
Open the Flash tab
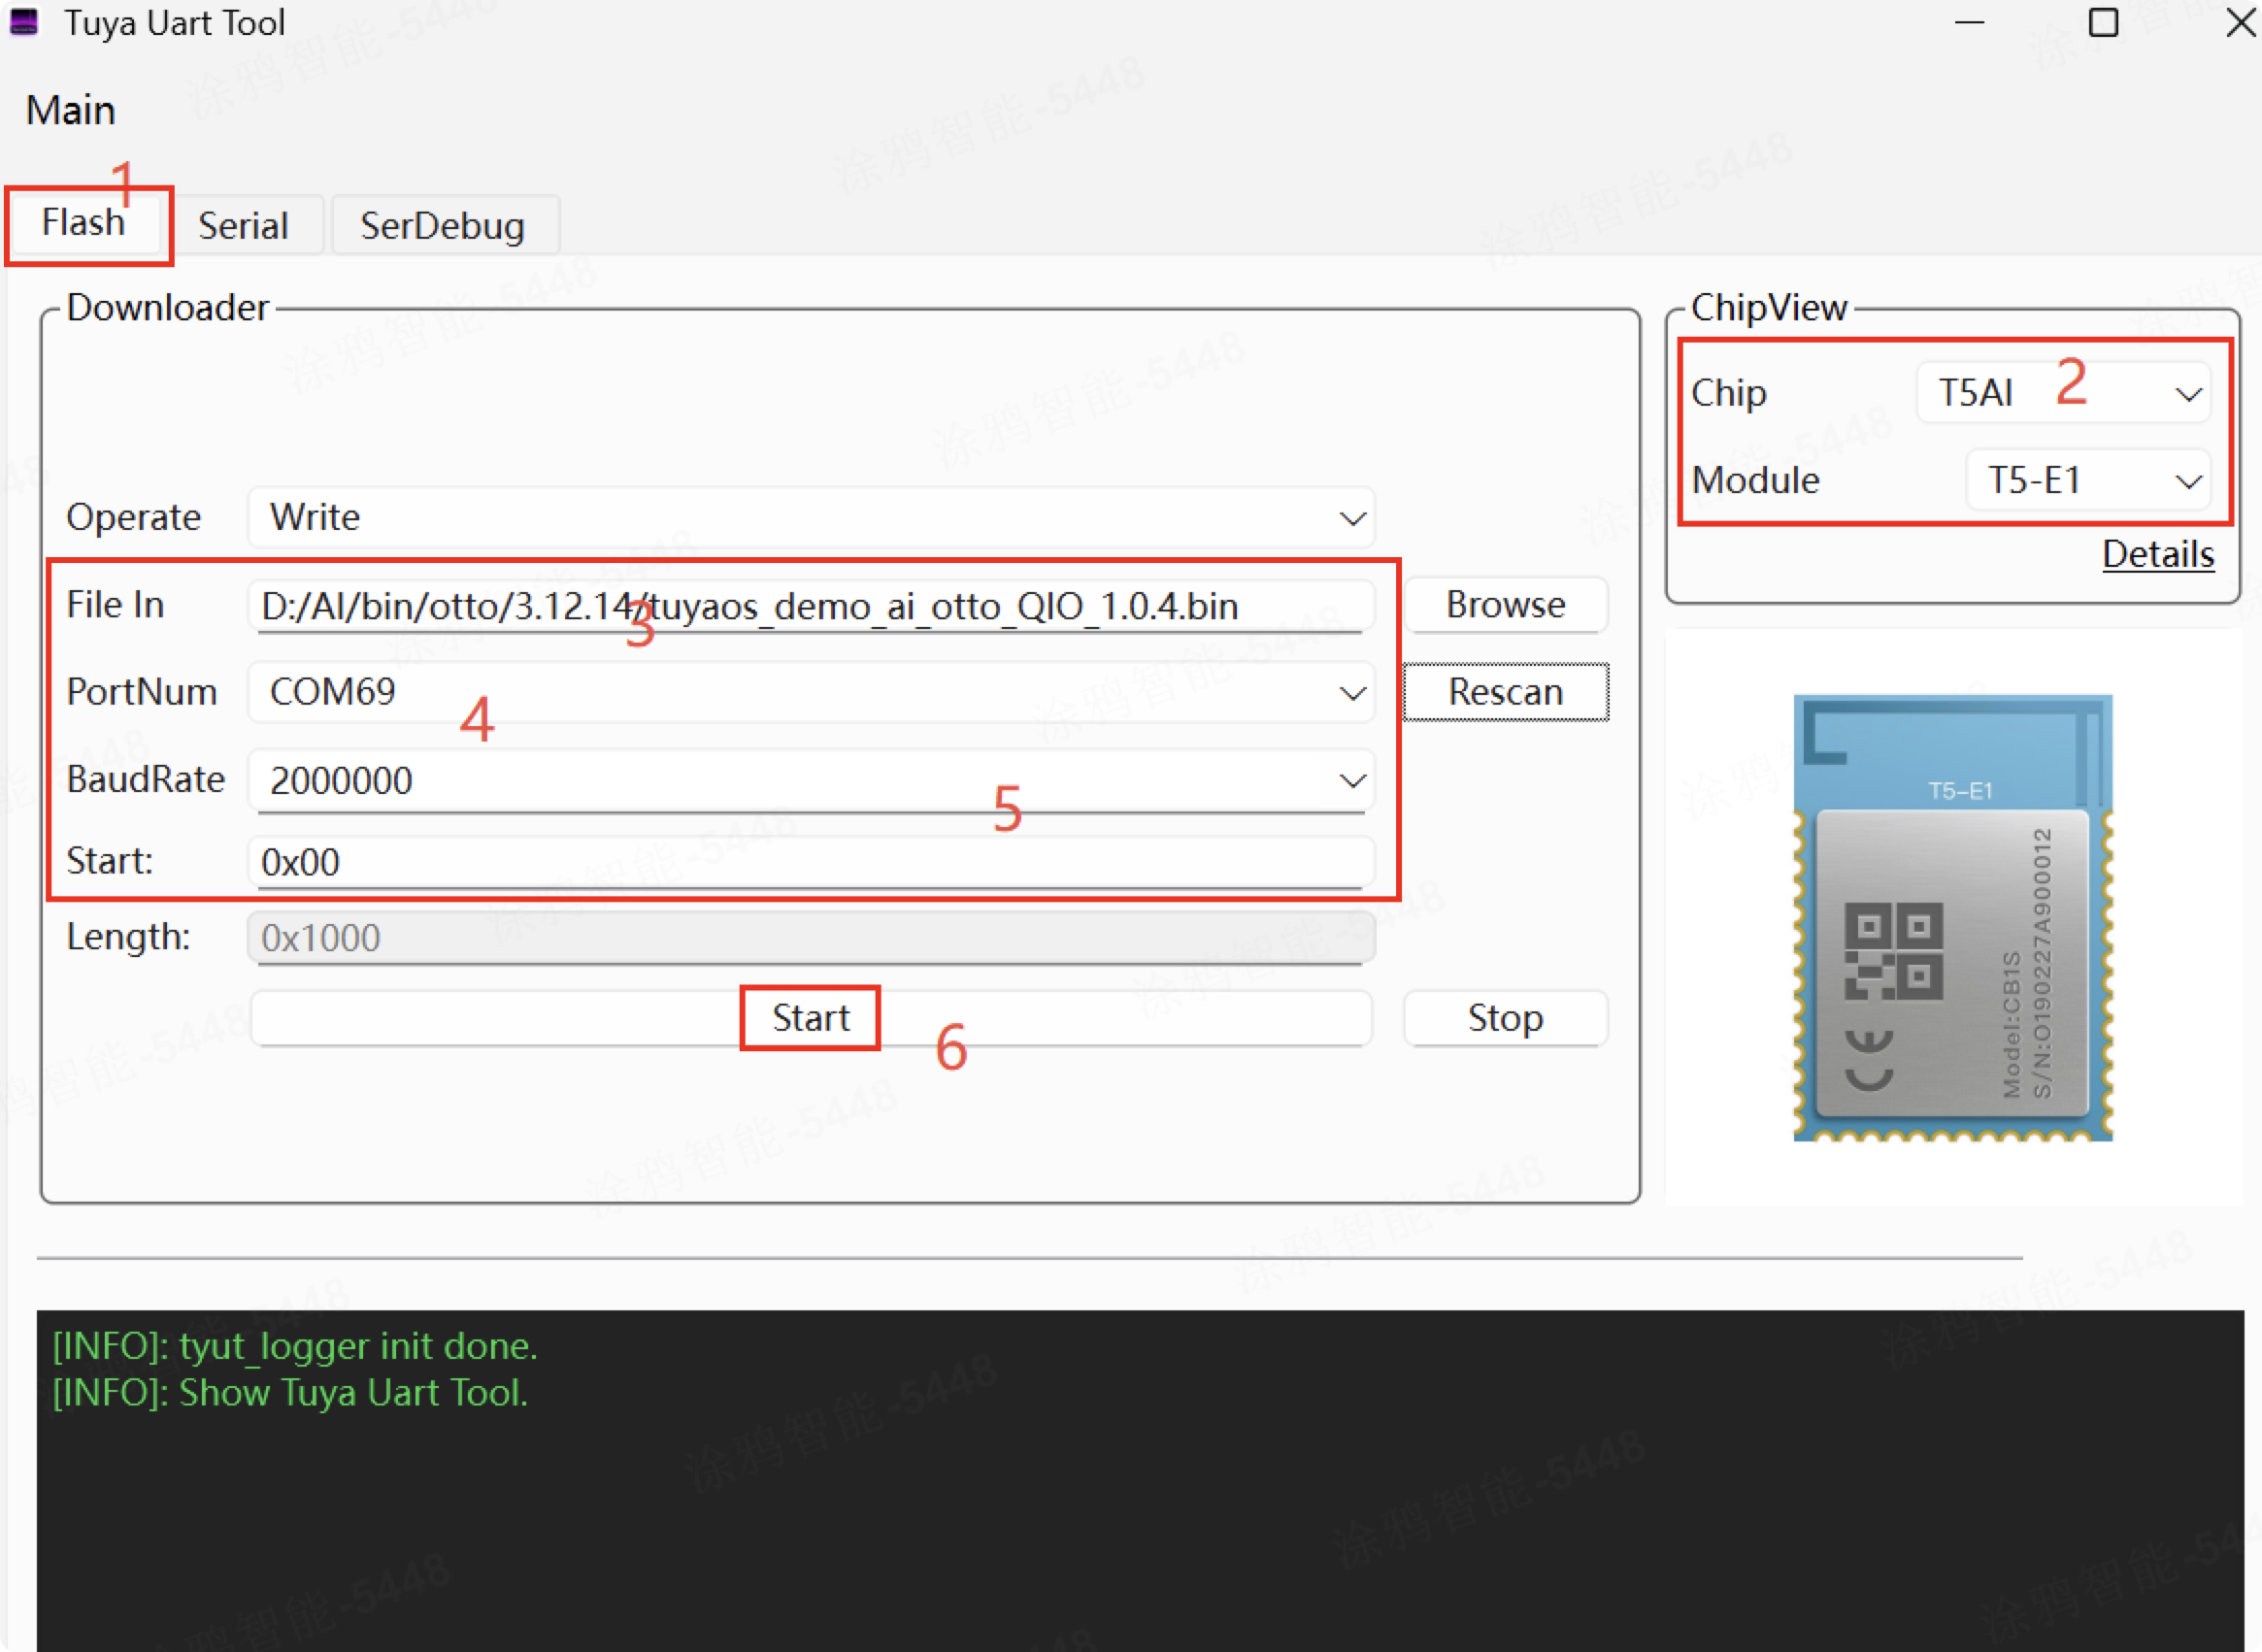tap(85, 222)
